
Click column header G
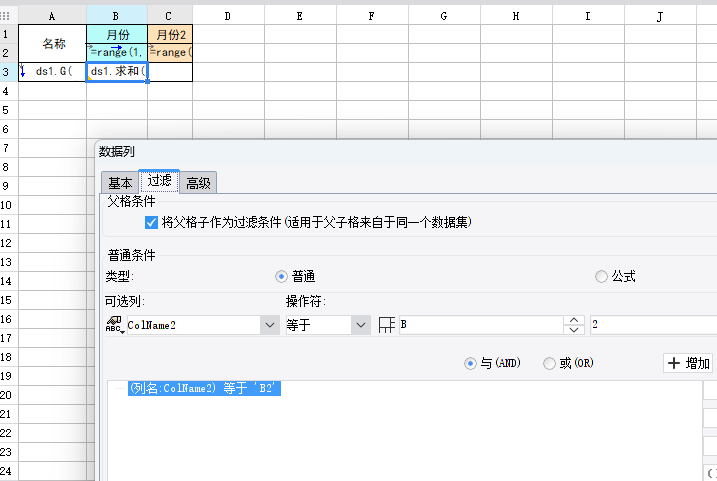click(x=444, y=16)
